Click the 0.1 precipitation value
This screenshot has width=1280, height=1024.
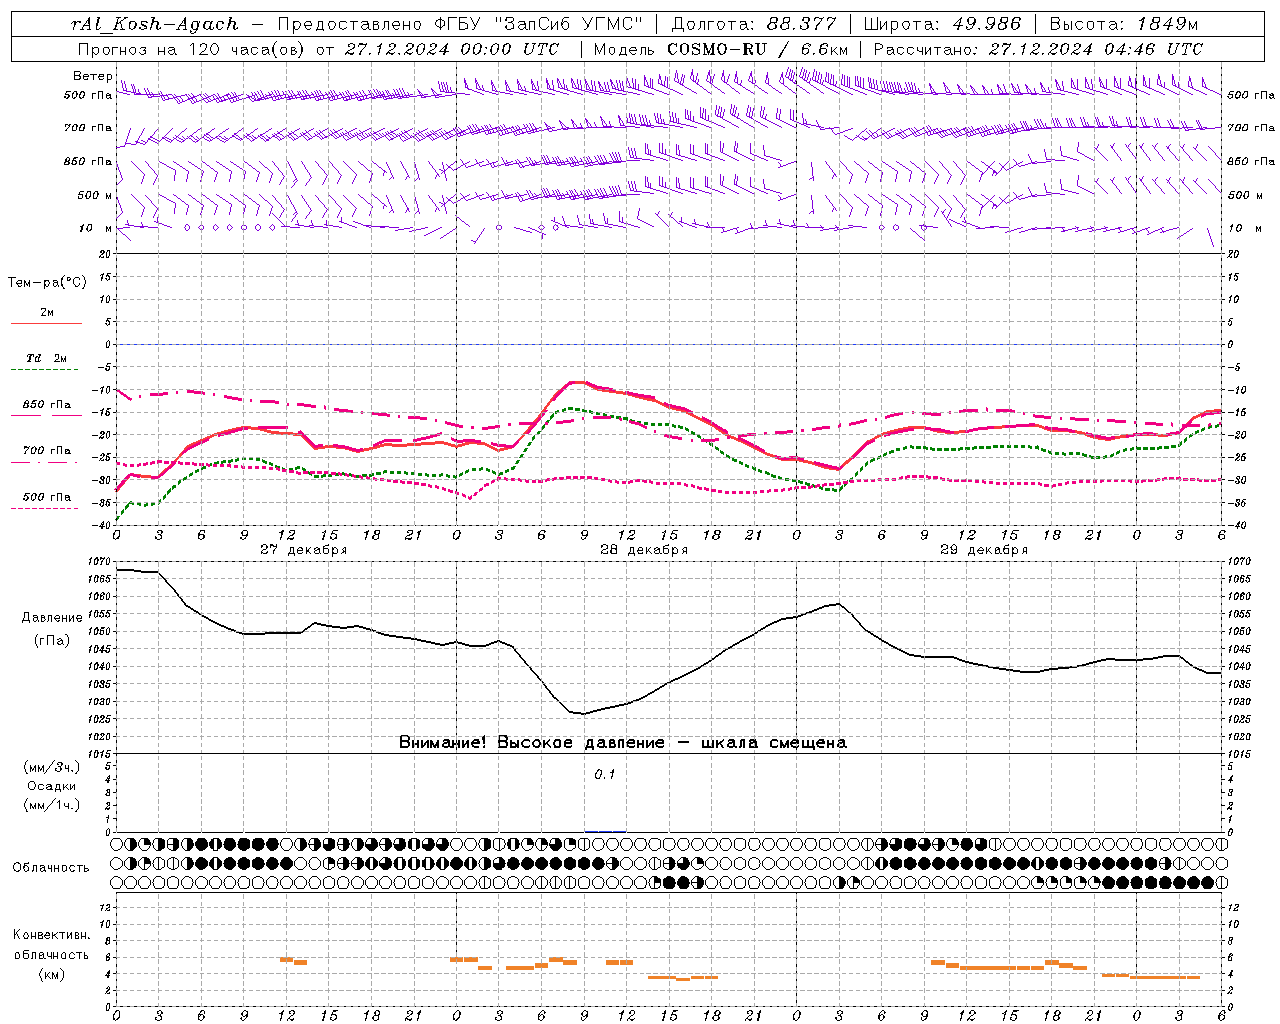[x=605, y=774]
